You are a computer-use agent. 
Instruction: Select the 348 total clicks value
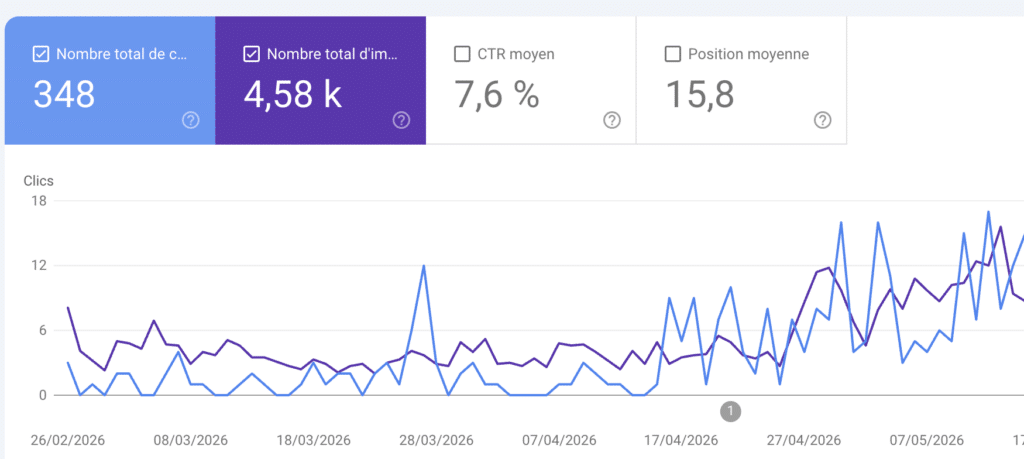click(x=64, y=95)
